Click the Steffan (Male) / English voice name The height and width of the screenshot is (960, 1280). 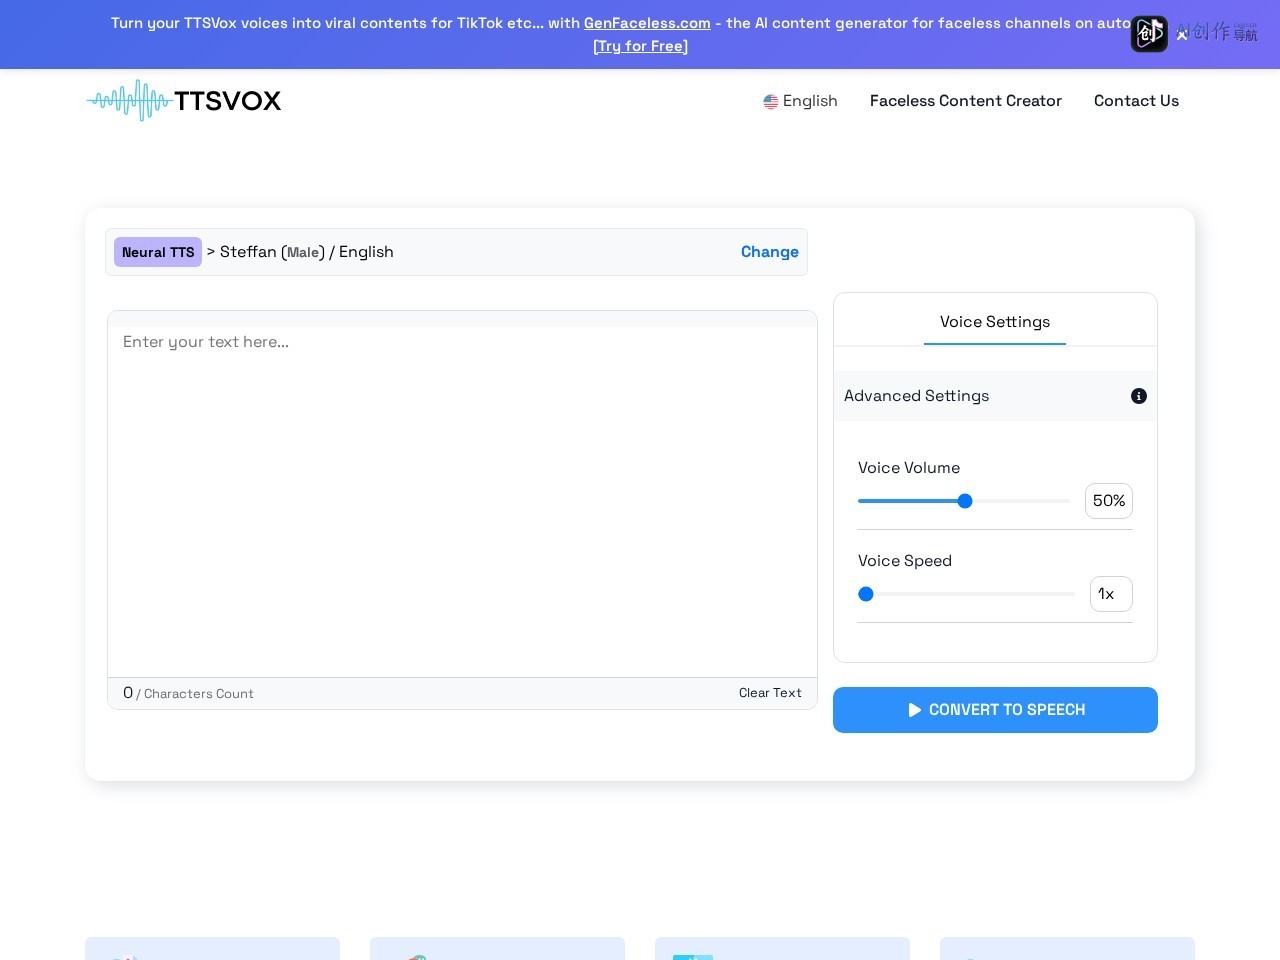click(307, 252)
